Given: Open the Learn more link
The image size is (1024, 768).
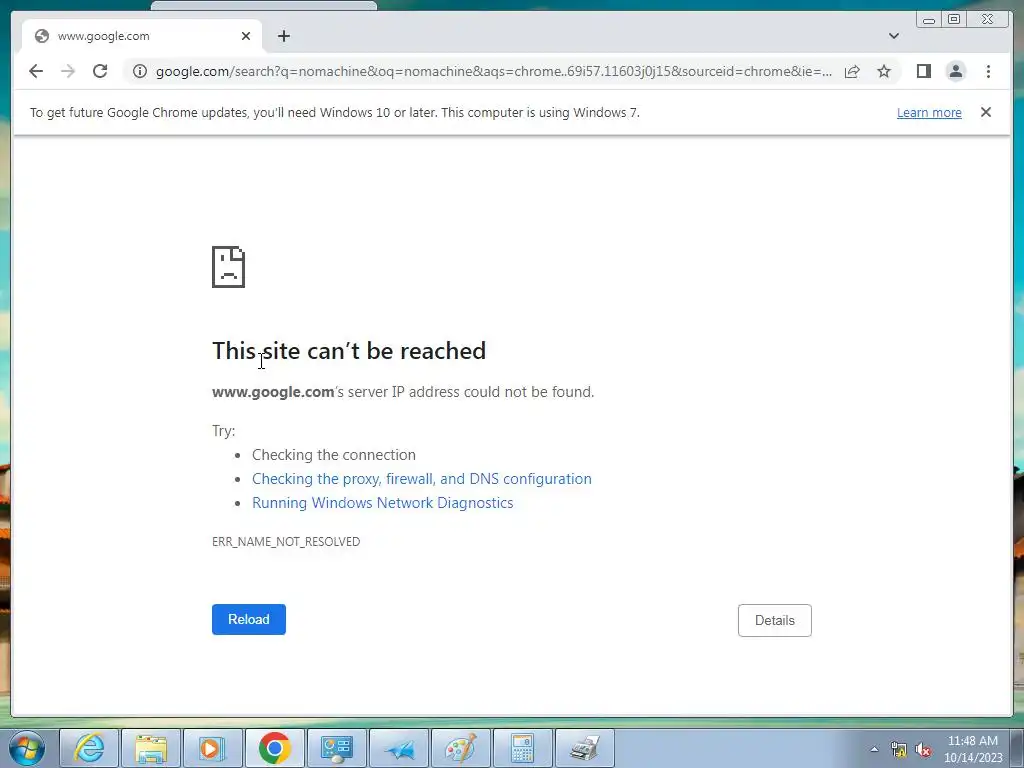Looking at the screenshot, I should [929, 112].
